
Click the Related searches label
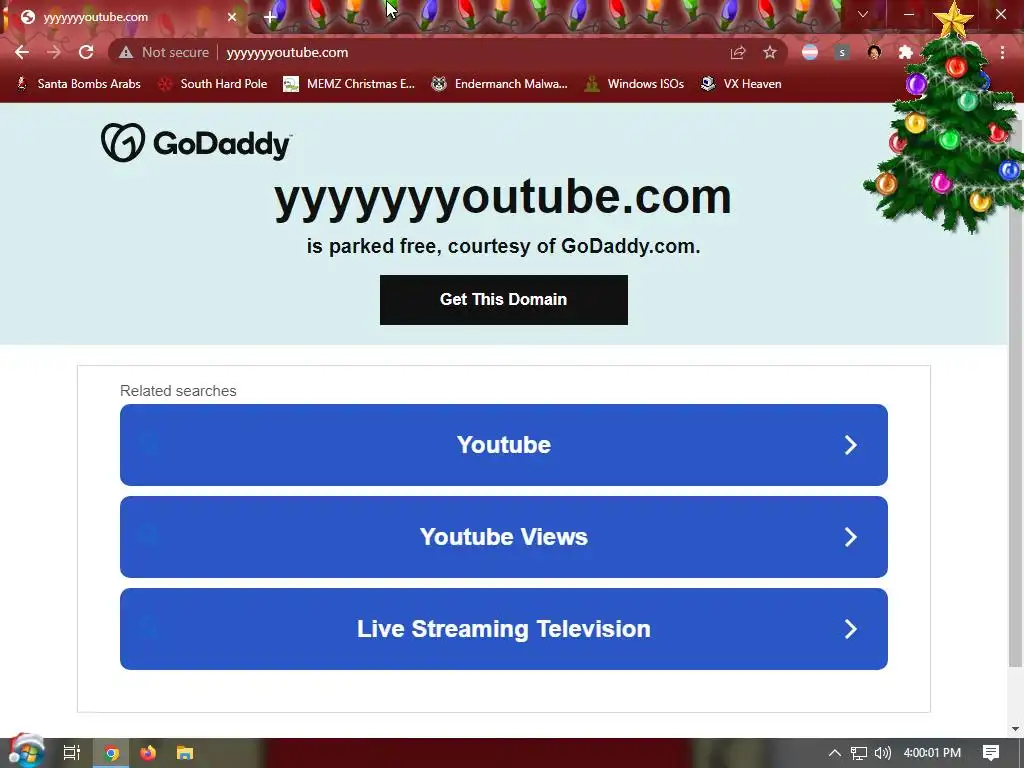tap(178, 391)
